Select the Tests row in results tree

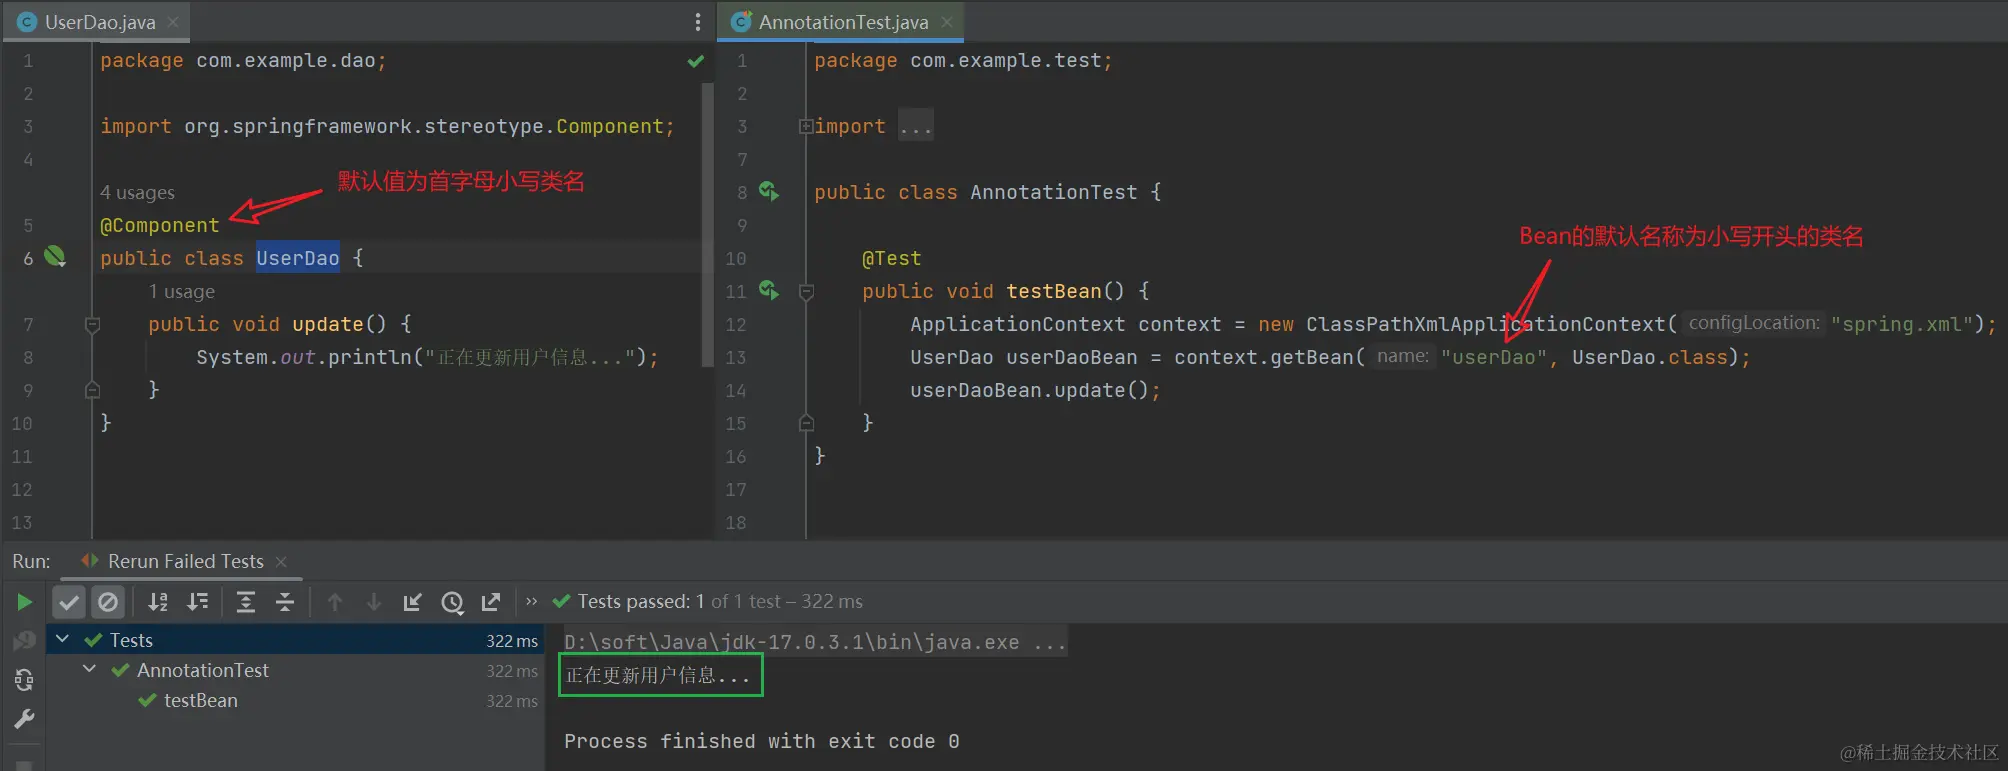coord(294,640)
